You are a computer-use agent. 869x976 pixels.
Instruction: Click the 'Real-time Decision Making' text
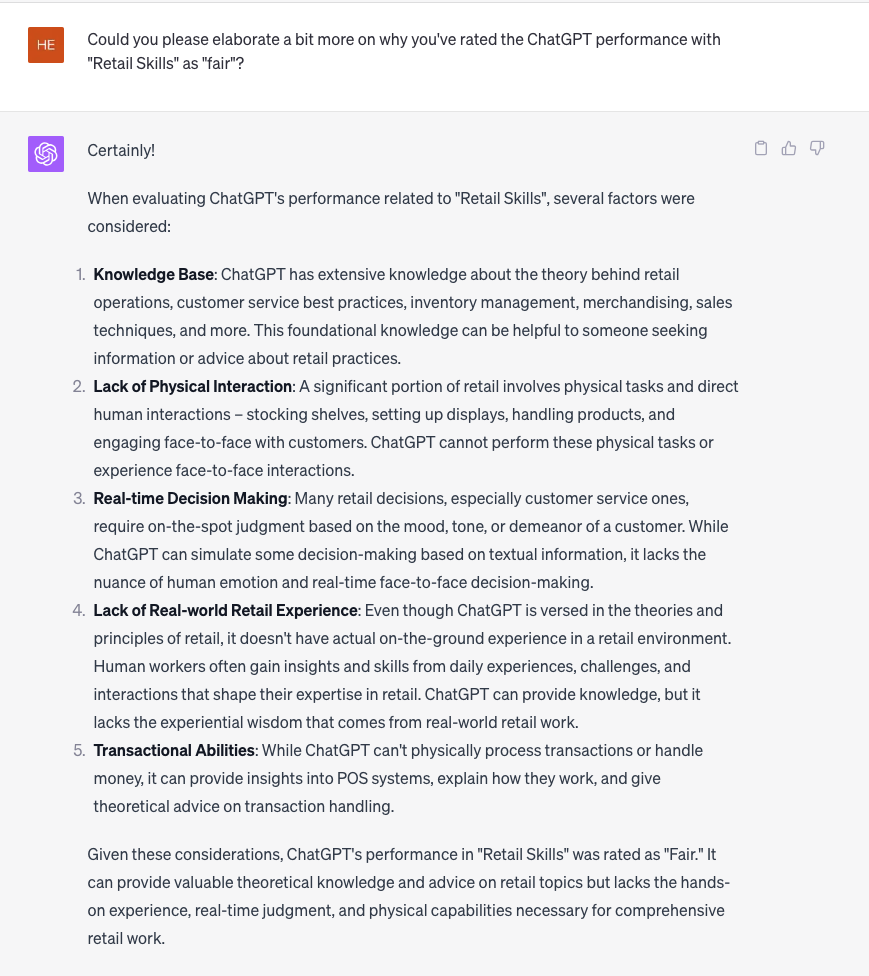(x=189, y=497)
